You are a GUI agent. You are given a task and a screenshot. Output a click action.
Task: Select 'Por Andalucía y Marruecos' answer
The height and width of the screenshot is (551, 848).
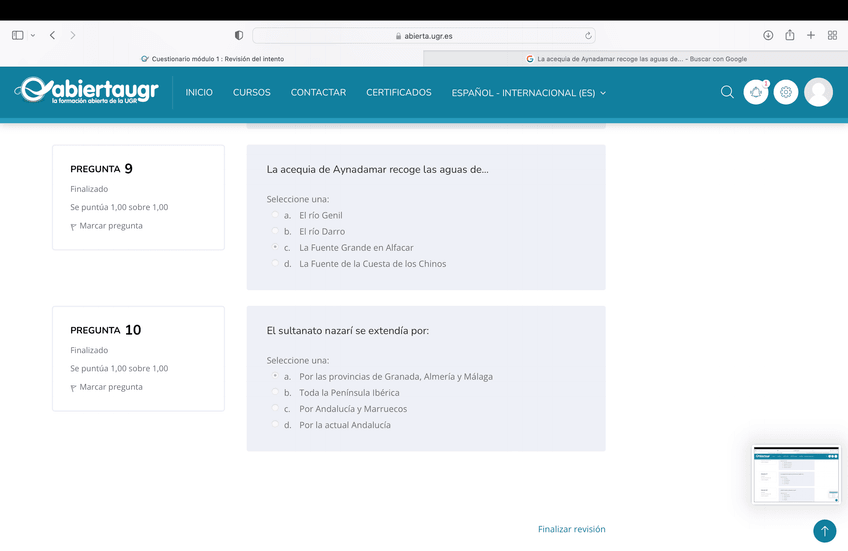pyautogui.click(x=275, y=409)
